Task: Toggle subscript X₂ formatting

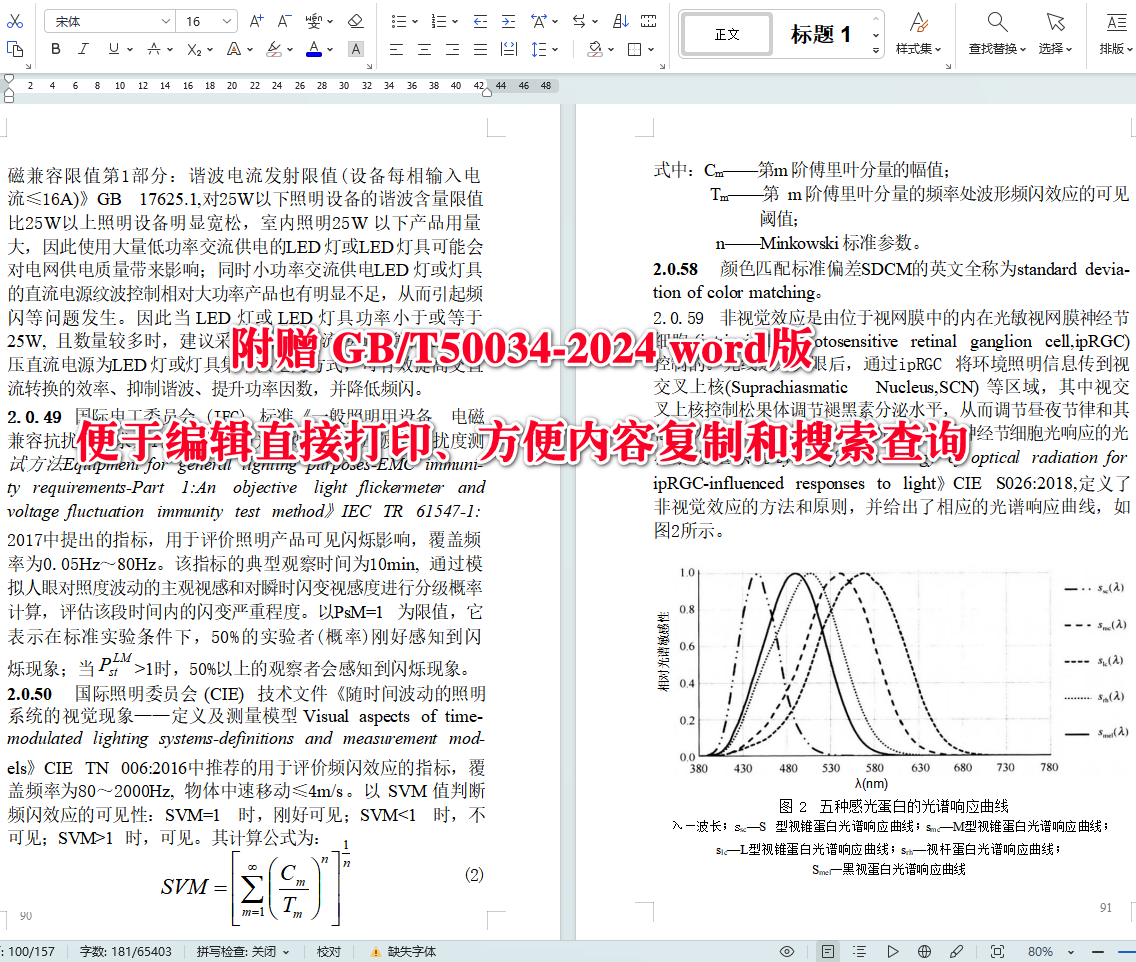Action: (194, 49)
